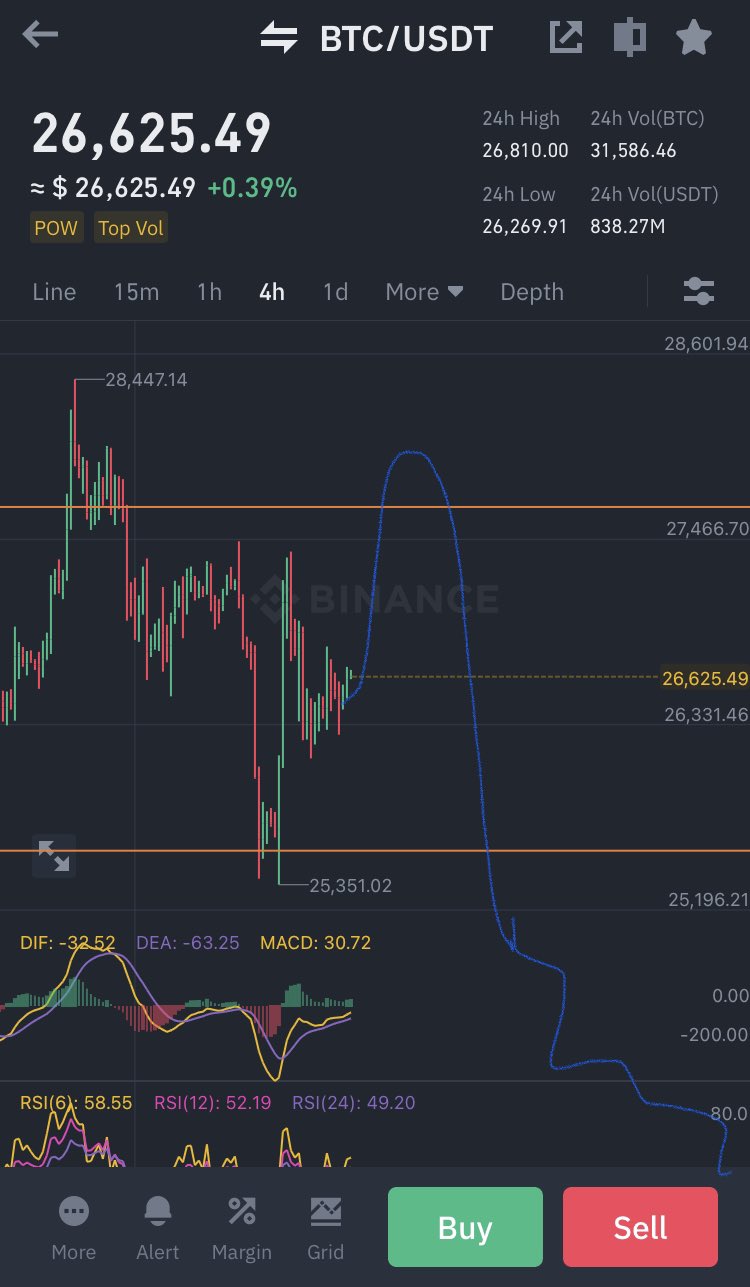
Task: Switch to the Depth tab
Action: (532, 292)
